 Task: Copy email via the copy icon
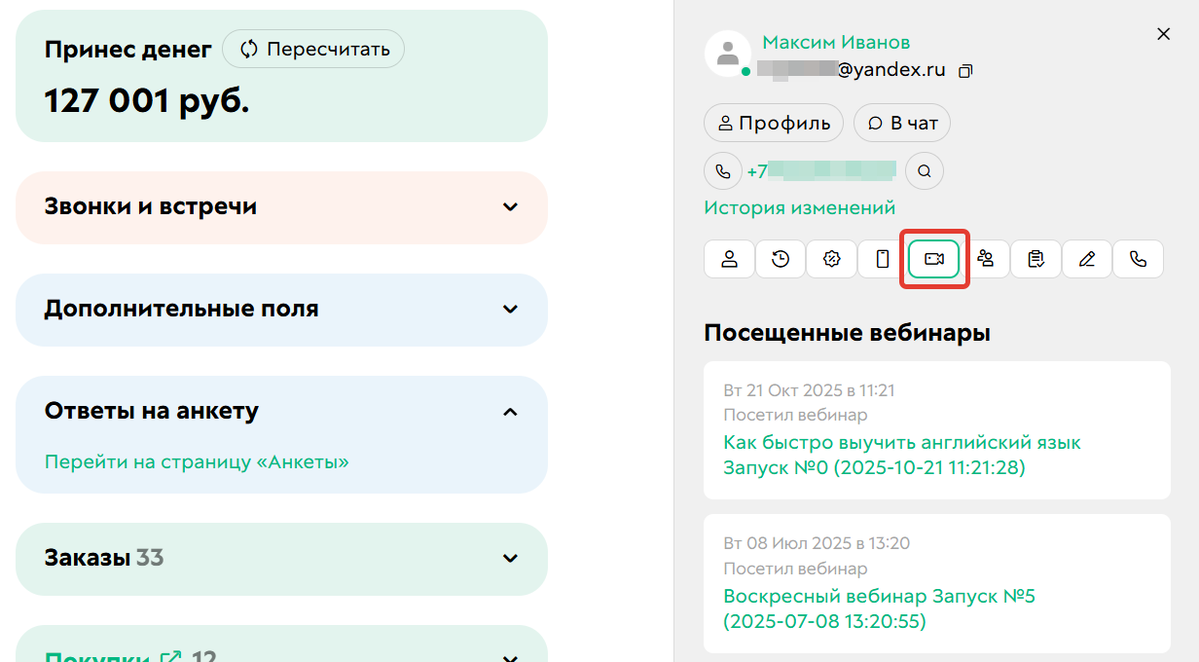(x=965, y=71)
